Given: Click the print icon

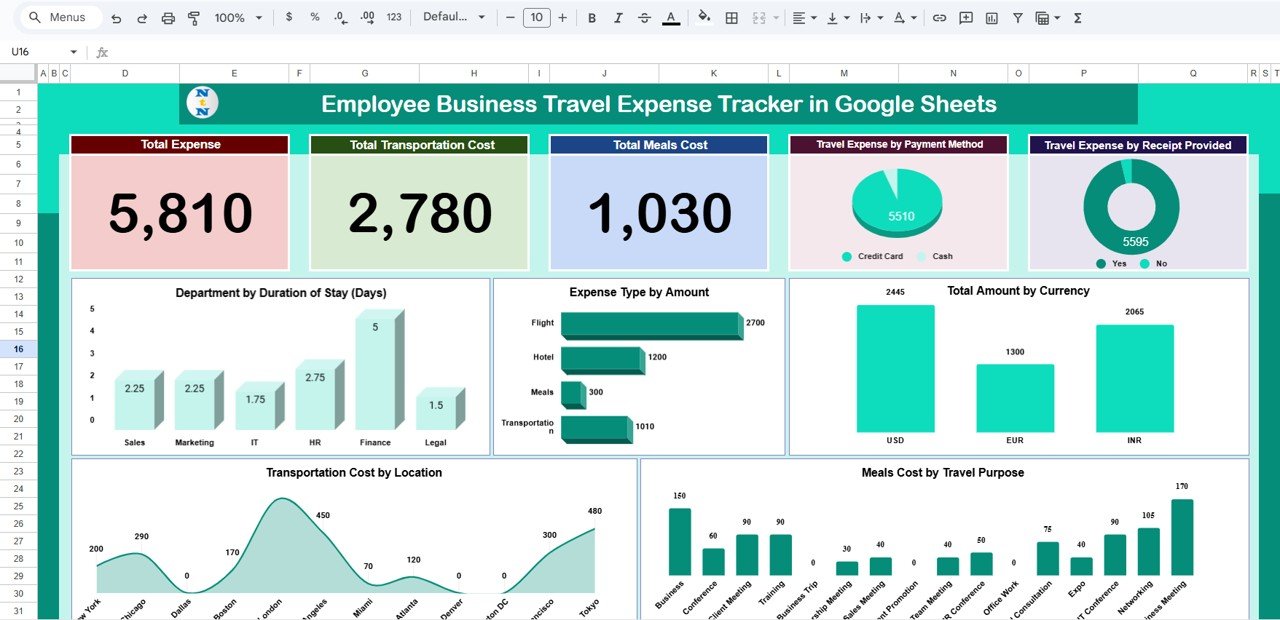Looking at the screenshot, I should tap(168, 18).
